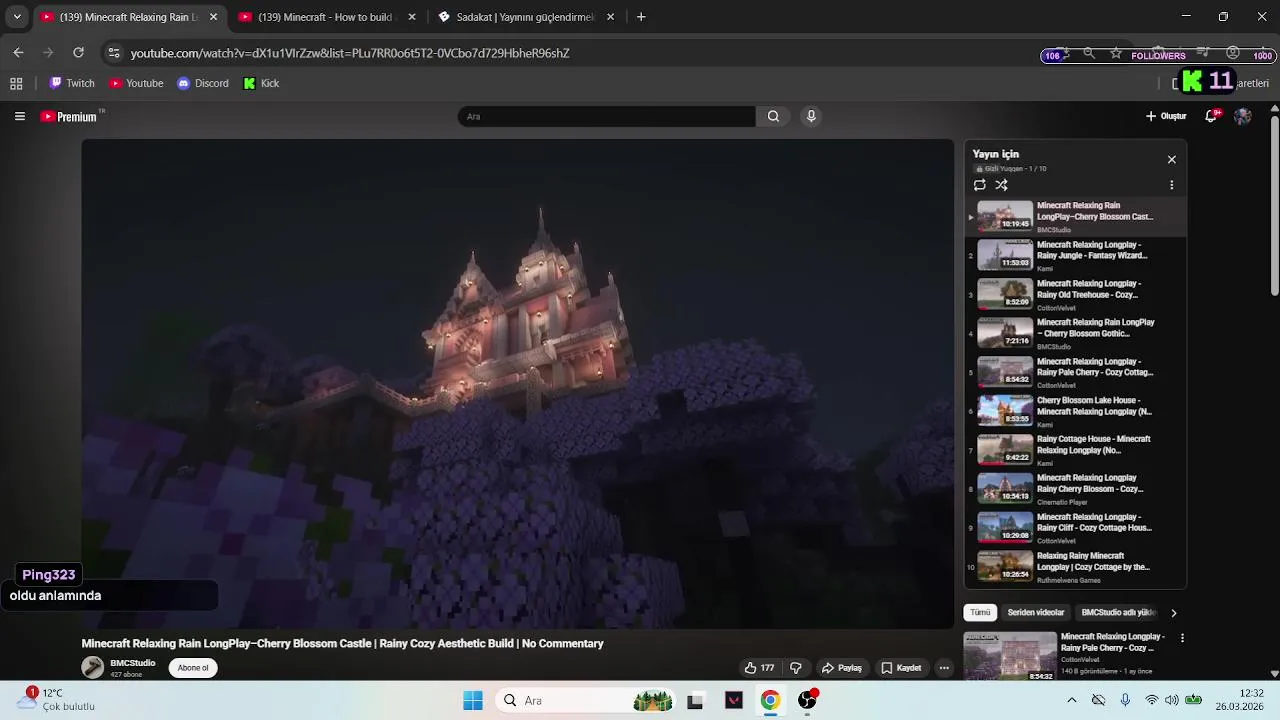The width and height of the screenshot is (1280, 720).
Task: Reload the current page
Action: click(x=78, y=53)
